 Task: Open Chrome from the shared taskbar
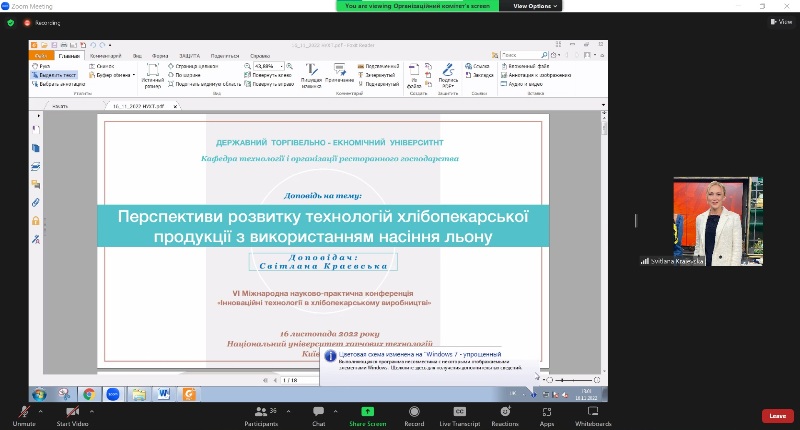point(89,394)
